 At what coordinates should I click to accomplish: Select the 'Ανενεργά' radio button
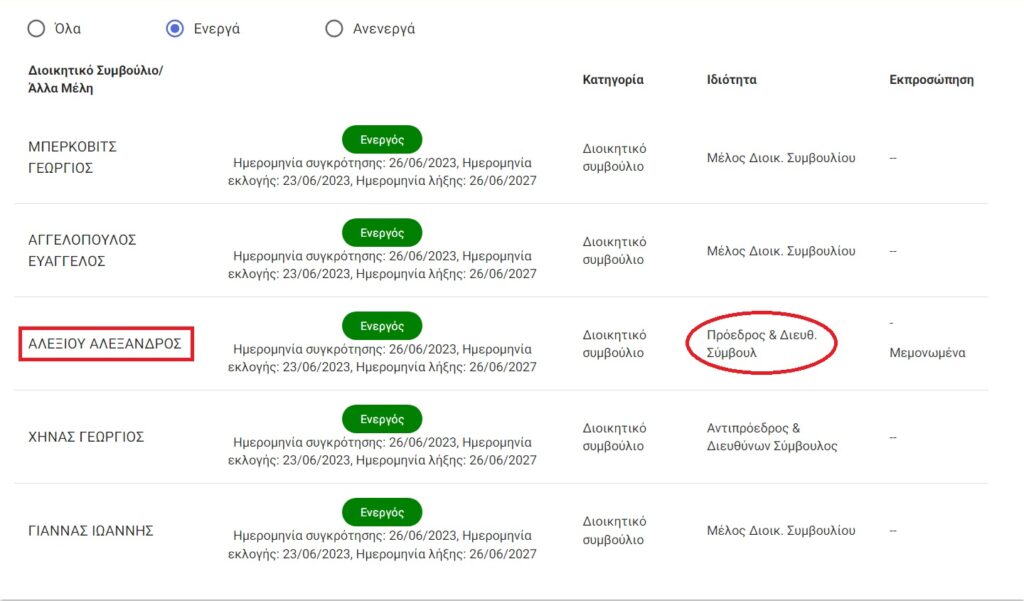(334, 28)
